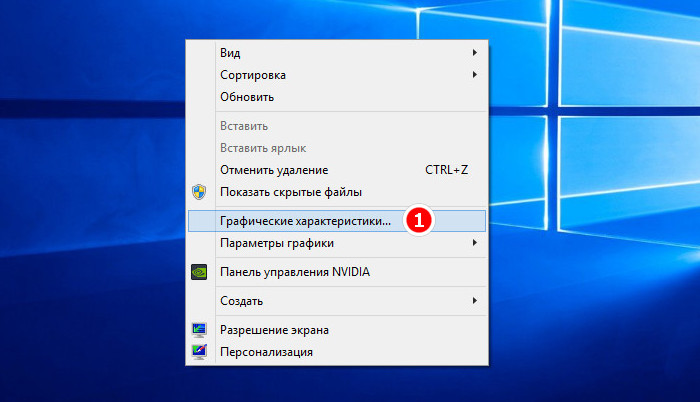
Task: Open Персонализация settings
Action: click(337, 352)
